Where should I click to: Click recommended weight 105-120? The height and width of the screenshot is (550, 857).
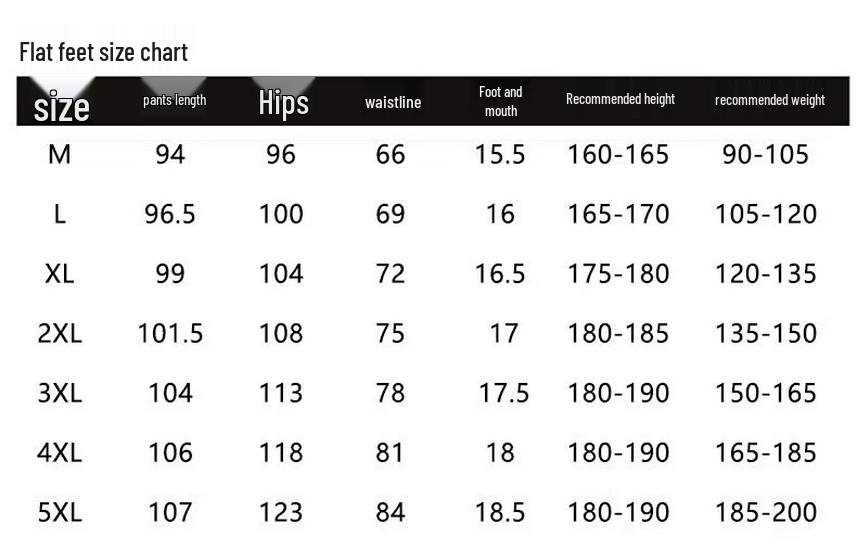pyautogui.click(x=766, y=214)
